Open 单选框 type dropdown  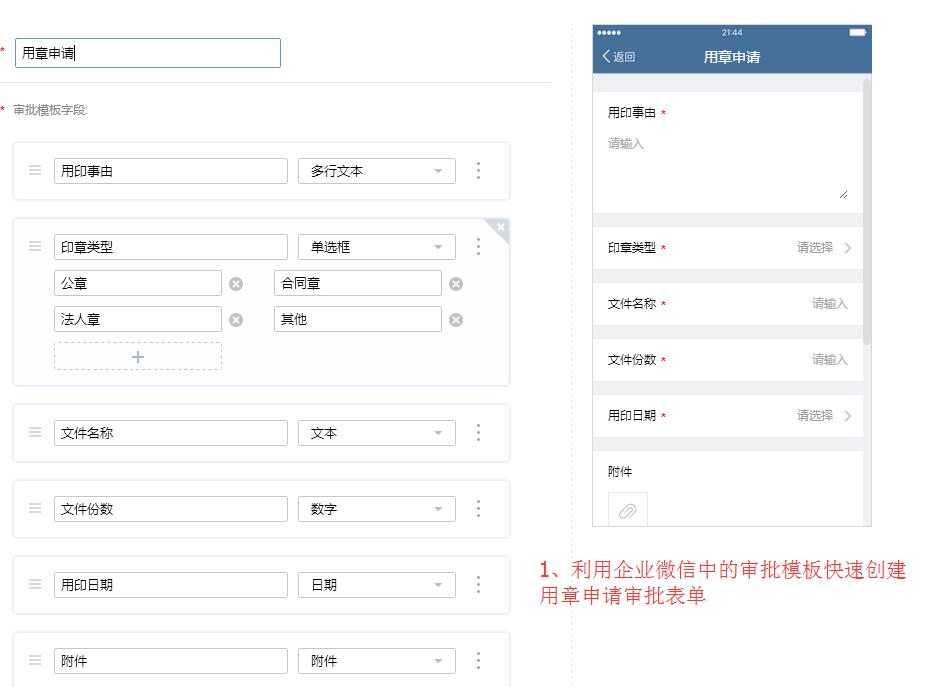coord(376,247)
